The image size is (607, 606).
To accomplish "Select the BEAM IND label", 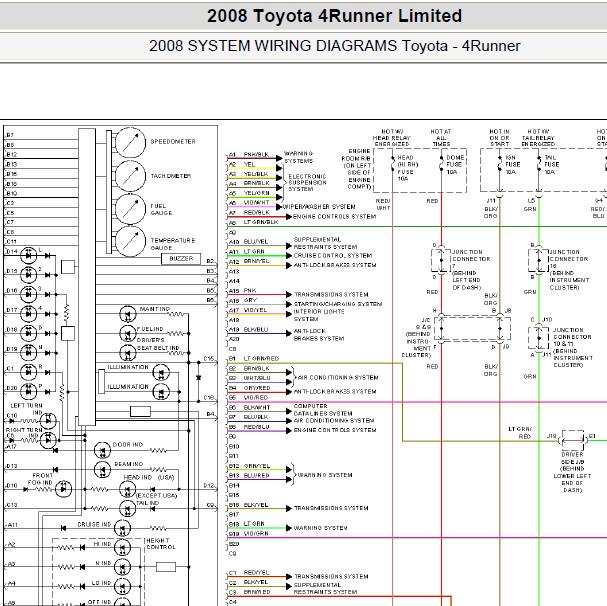I will (x=129, y=464).
